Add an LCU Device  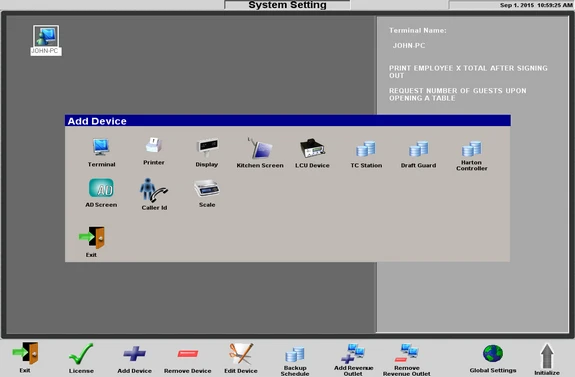pyautogui.click(x=312, y=153)
